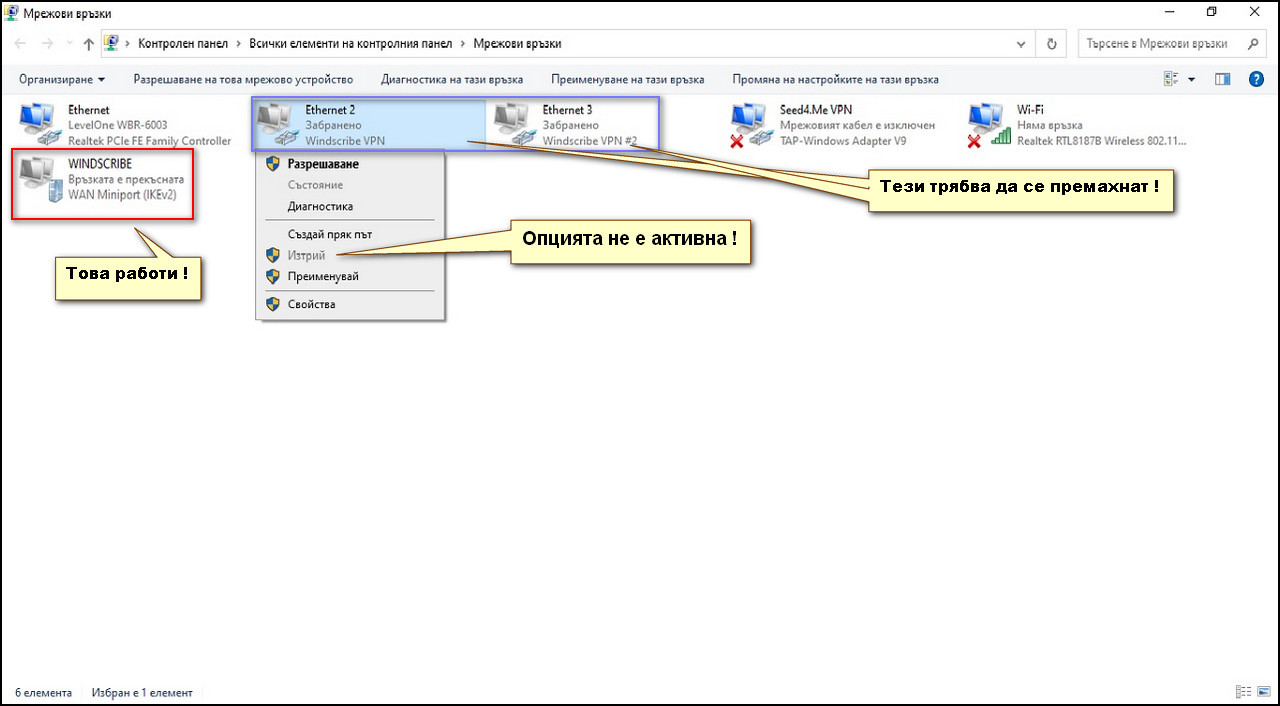Select the Ethernet 2 Windscribe VPN adapter icon
The width and height of the screenshot is (1280, 706).
tap(277, 125)
